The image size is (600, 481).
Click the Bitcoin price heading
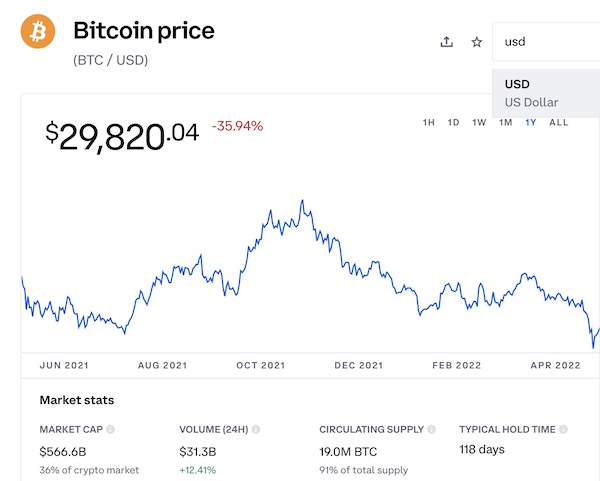click(144, 31)
